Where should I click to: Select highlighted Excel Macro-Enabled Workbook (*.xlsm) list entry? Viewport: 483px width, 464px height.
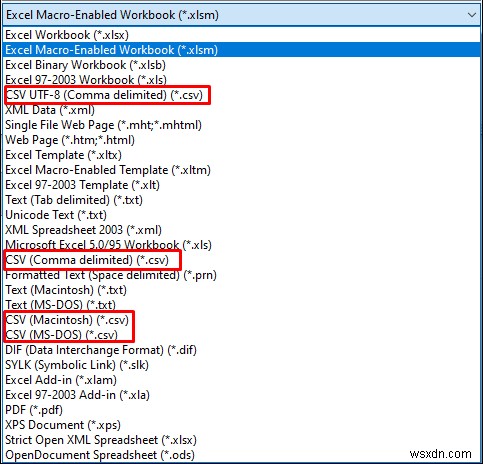pos(241,50)
